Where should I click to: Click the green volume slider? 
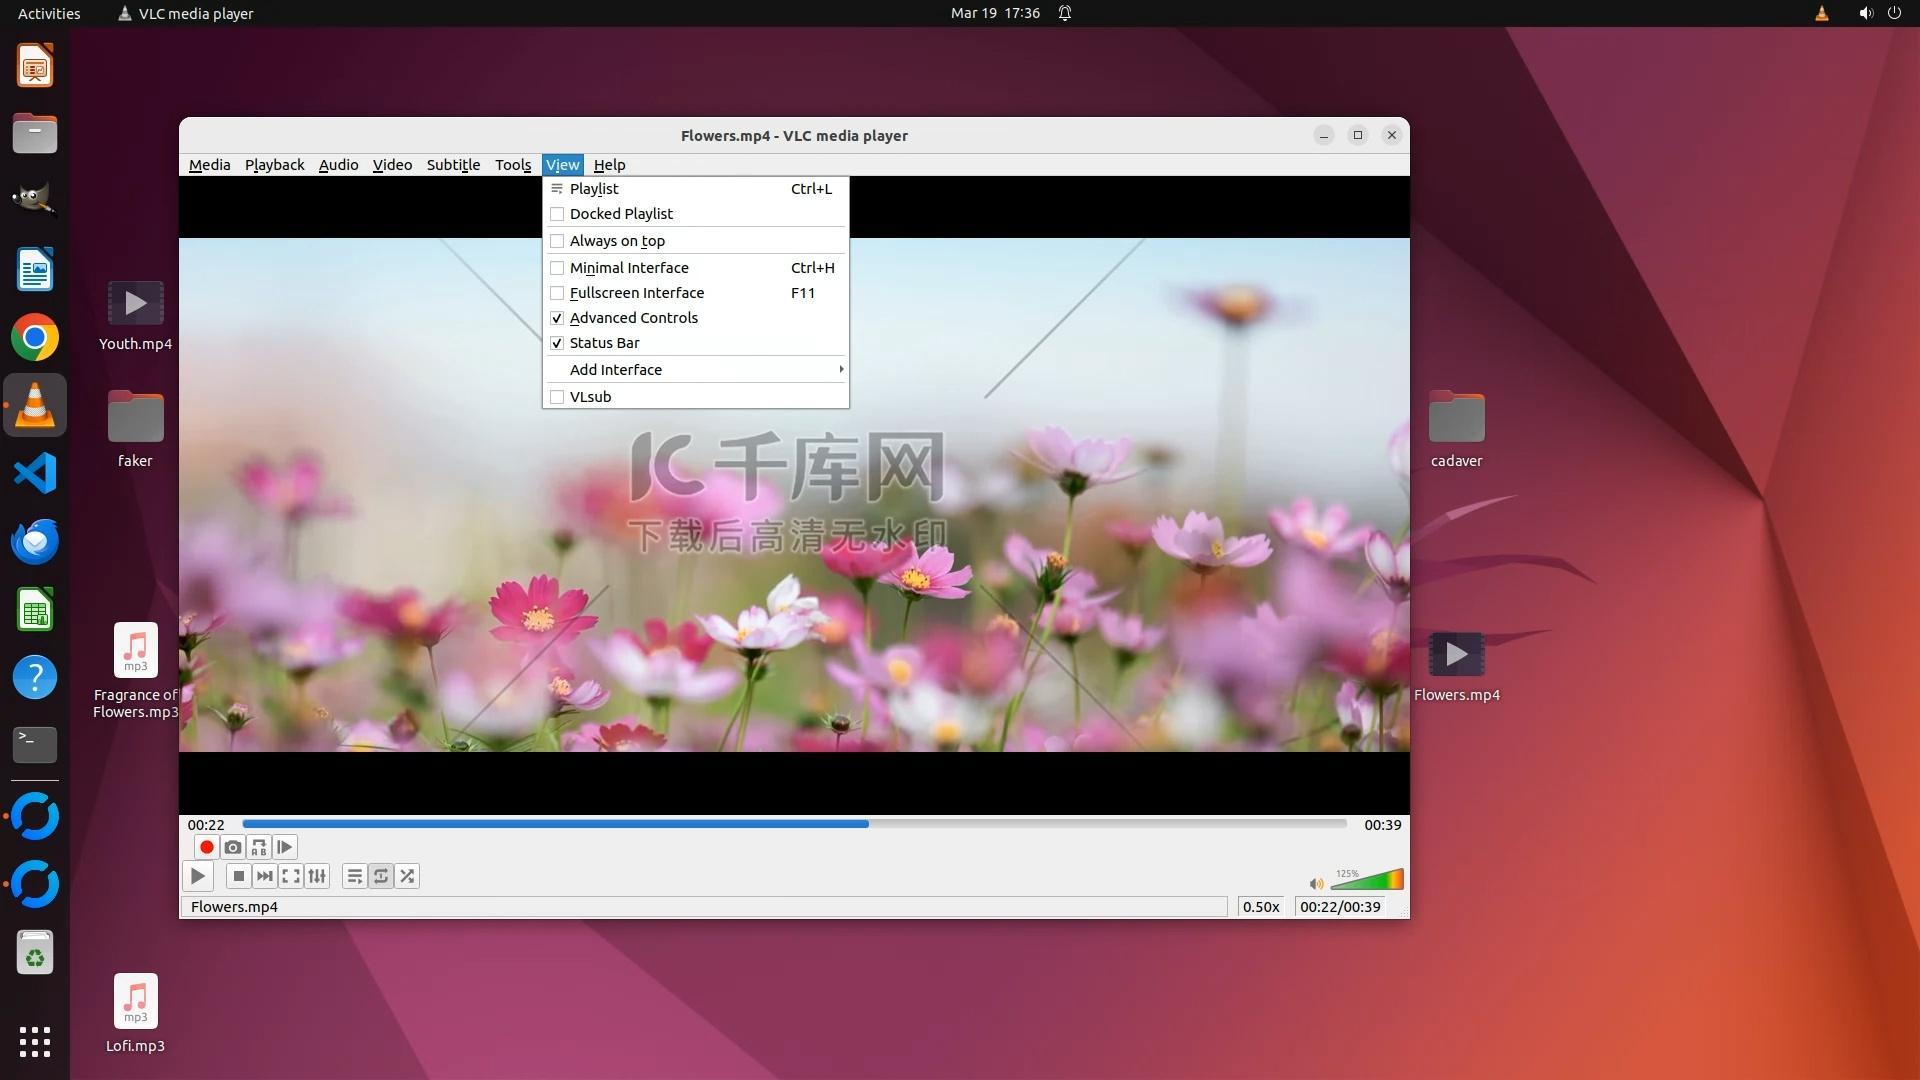(x=1368, y=881)
